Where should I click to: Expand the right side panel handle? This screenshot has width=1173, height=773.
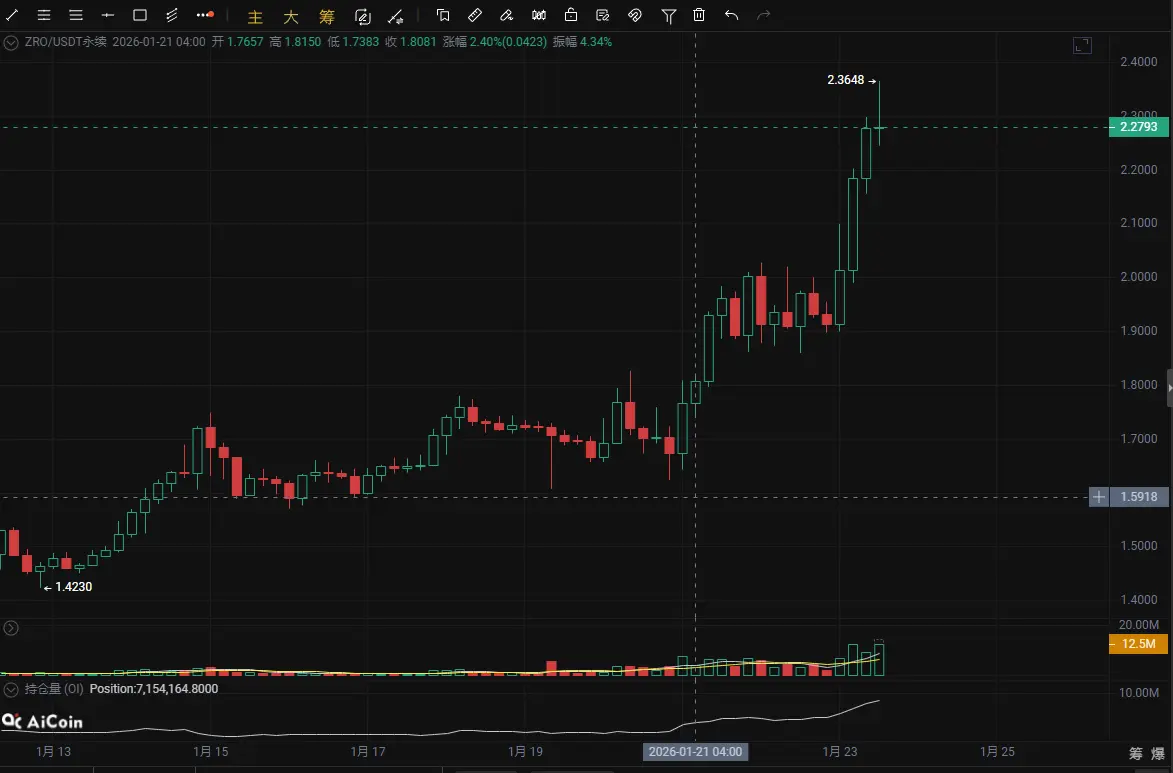click(1169, 388)
